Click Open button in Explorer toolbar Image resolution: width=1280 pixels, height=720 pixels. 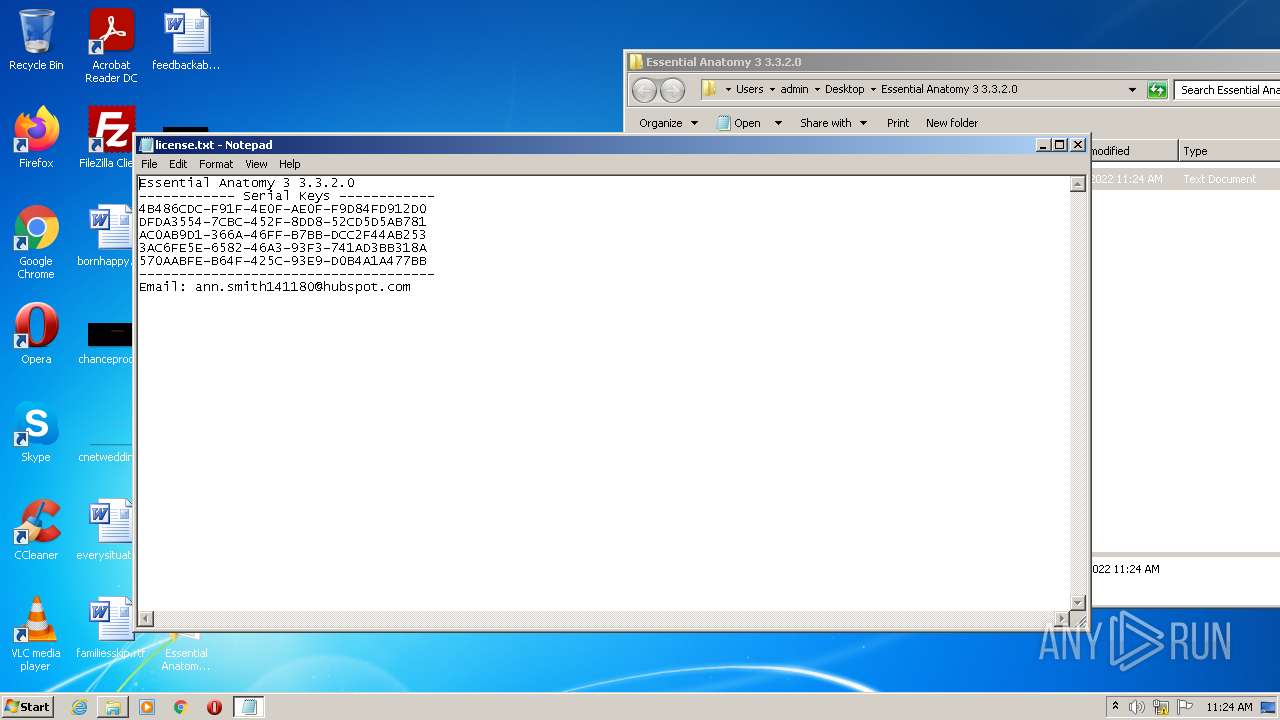click(x=740, y=123)
